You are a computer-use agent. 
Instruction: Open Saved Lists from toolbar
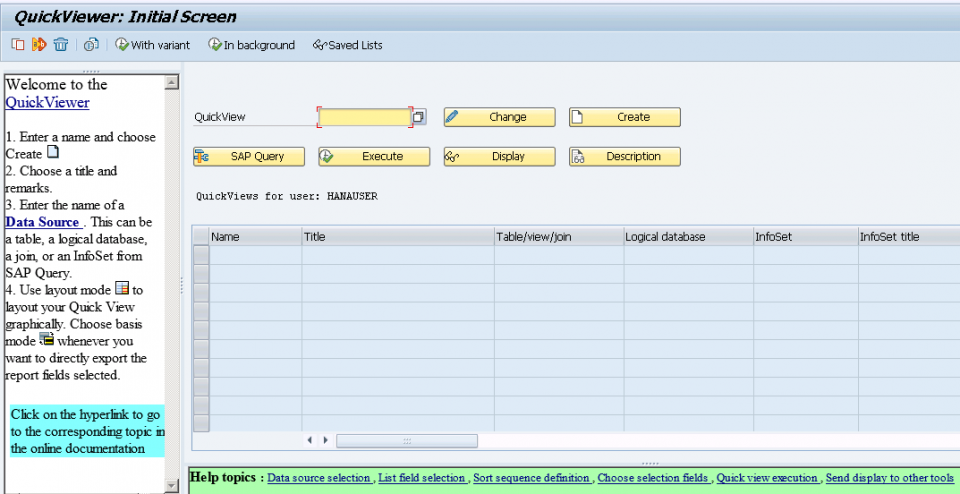[x=347, y=45]
